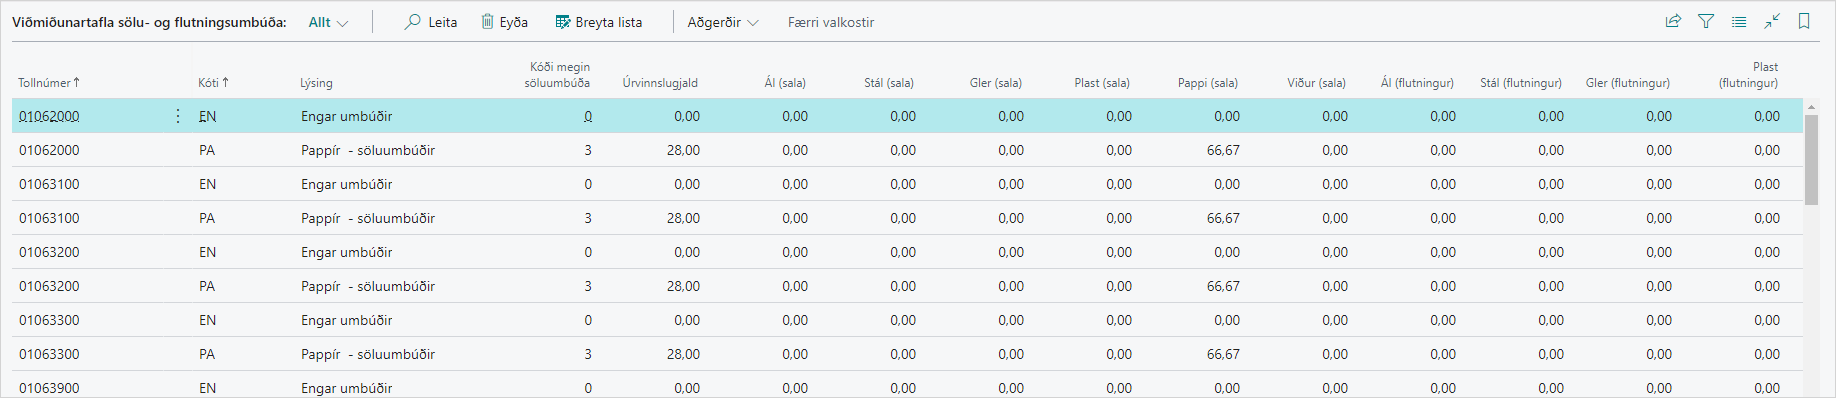Expand the Aðgerðir actions menu

tap(723, 22)
